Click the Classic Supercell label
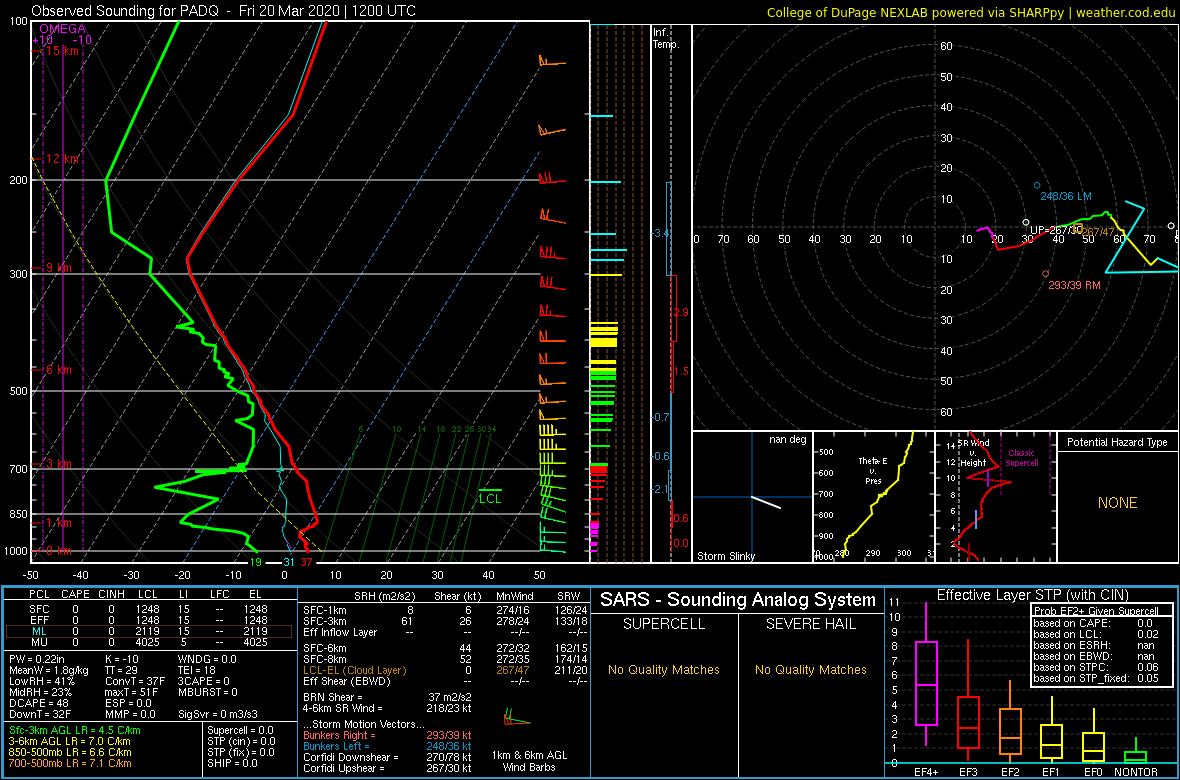The height and width of the screenshot is (780, 1180). [x=1022, y=458]
